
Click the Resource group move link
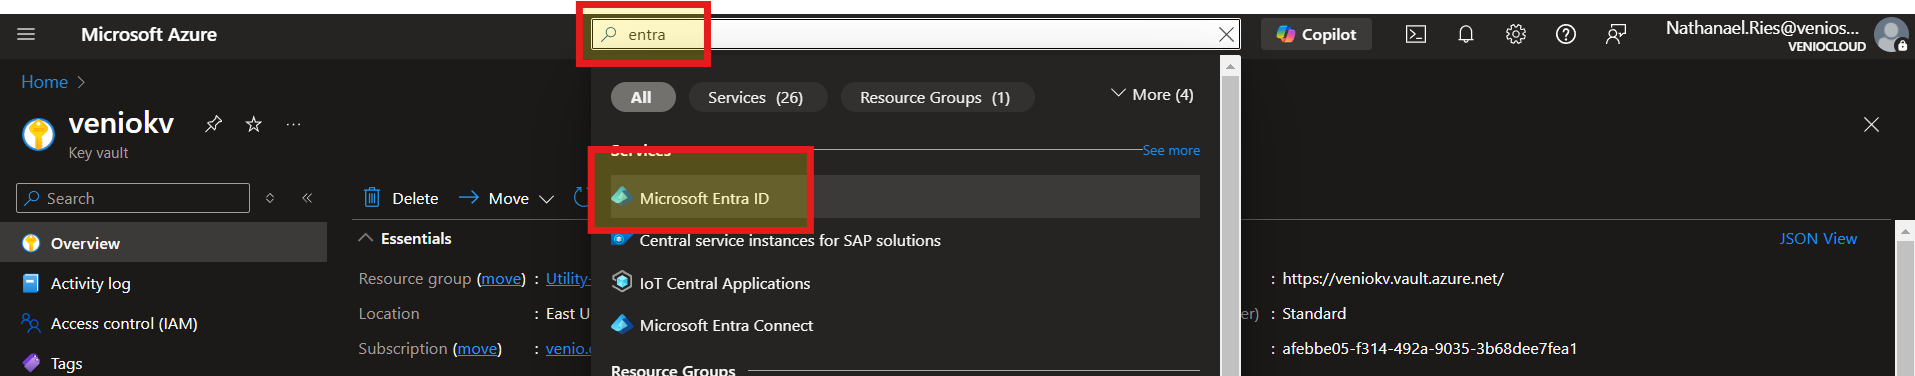tap(501, 278)
